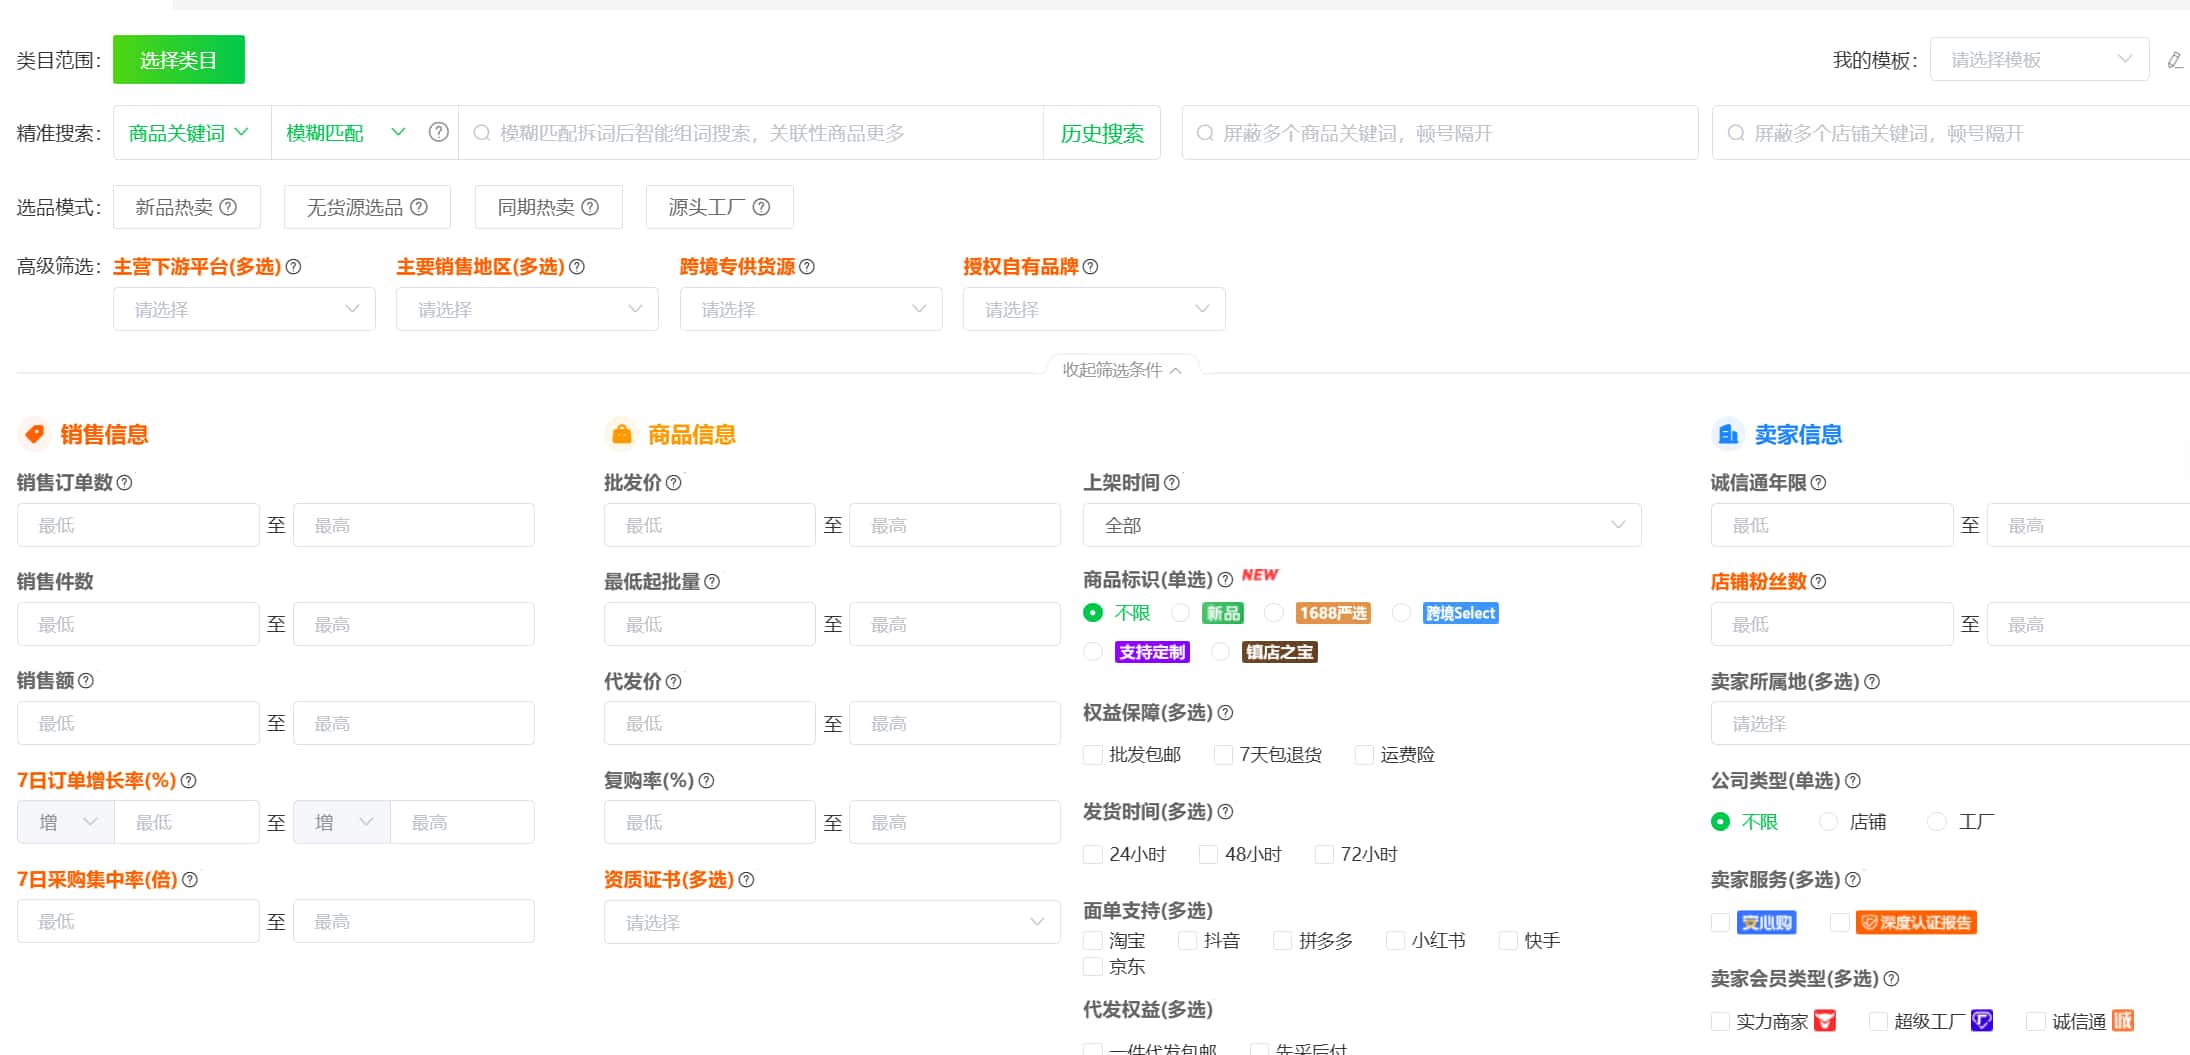The image size is (2190, 1055).
Task: Check the 7天包退货 checkbox
Action: coord(1223,755)
